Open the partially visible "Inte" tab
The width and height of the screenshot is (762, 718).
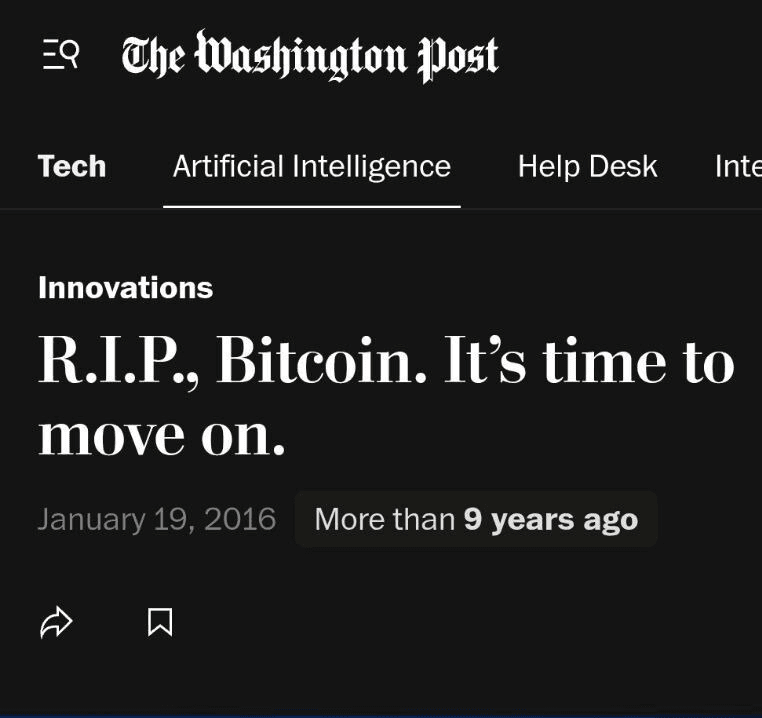tap(738, 166)
